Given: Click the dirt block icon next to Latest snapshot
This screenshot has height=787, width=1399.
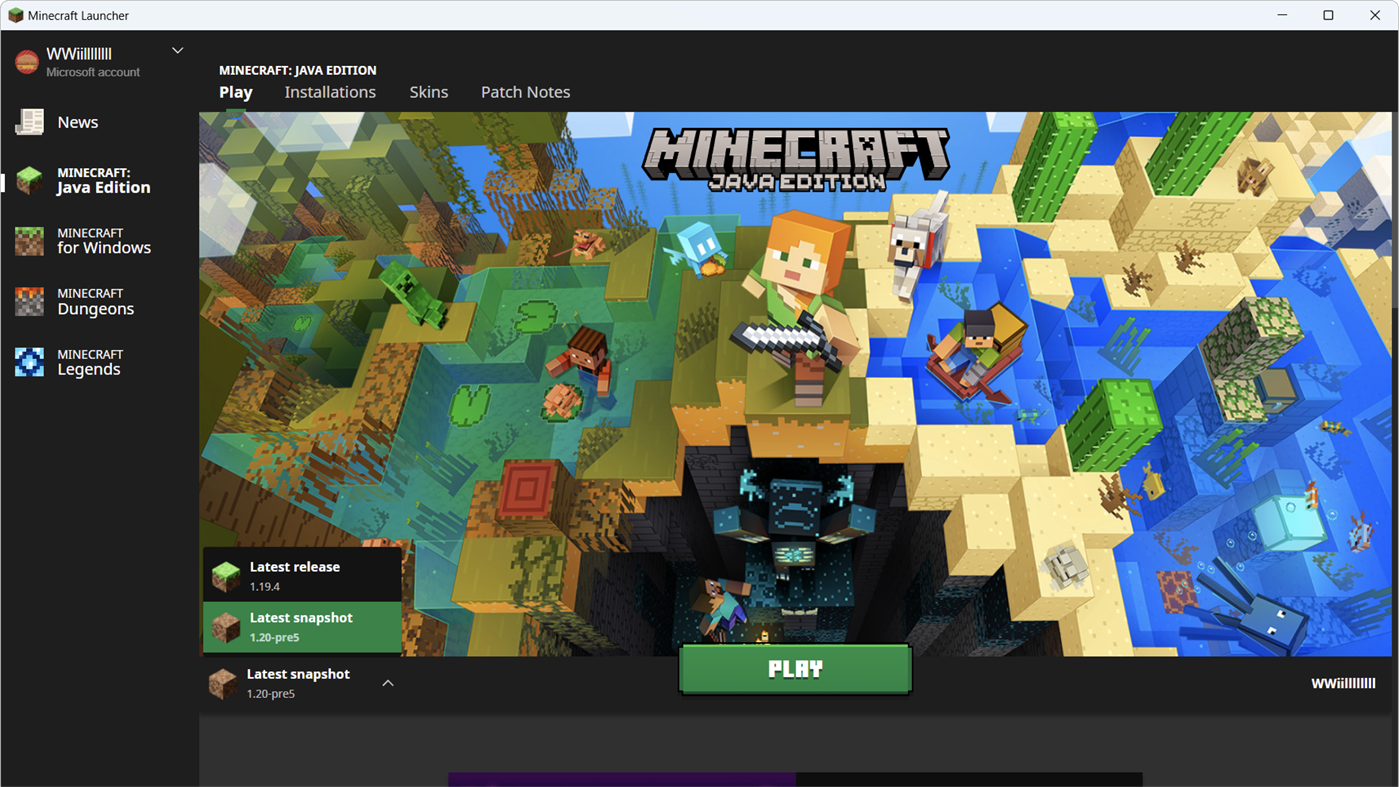Looking at the screenshot, I should [x=222, y=683].
